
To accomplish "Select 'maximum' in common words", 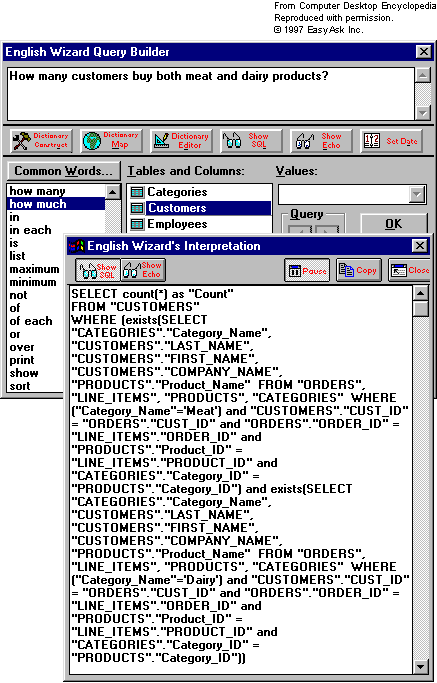I will [x=34, y=269].
